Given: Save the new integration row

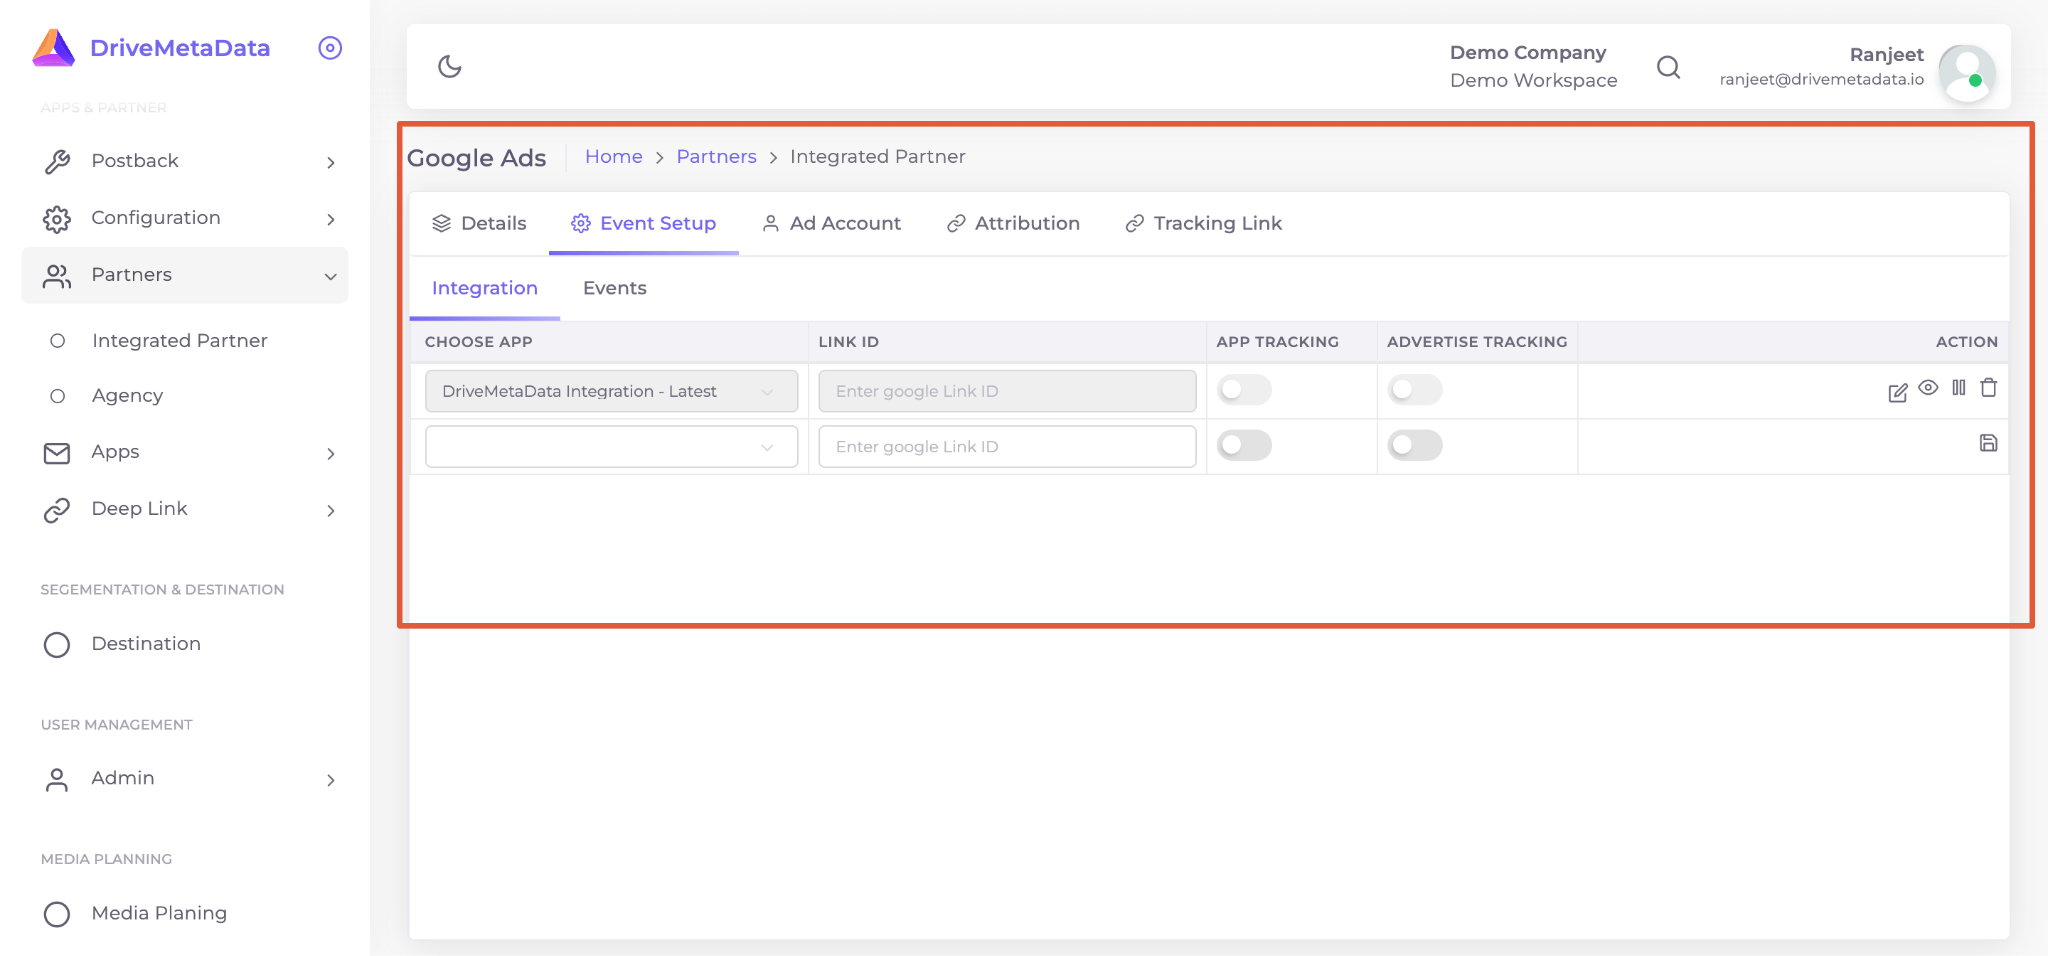Looking at the screenshot, I should (x=1989, y=443).
